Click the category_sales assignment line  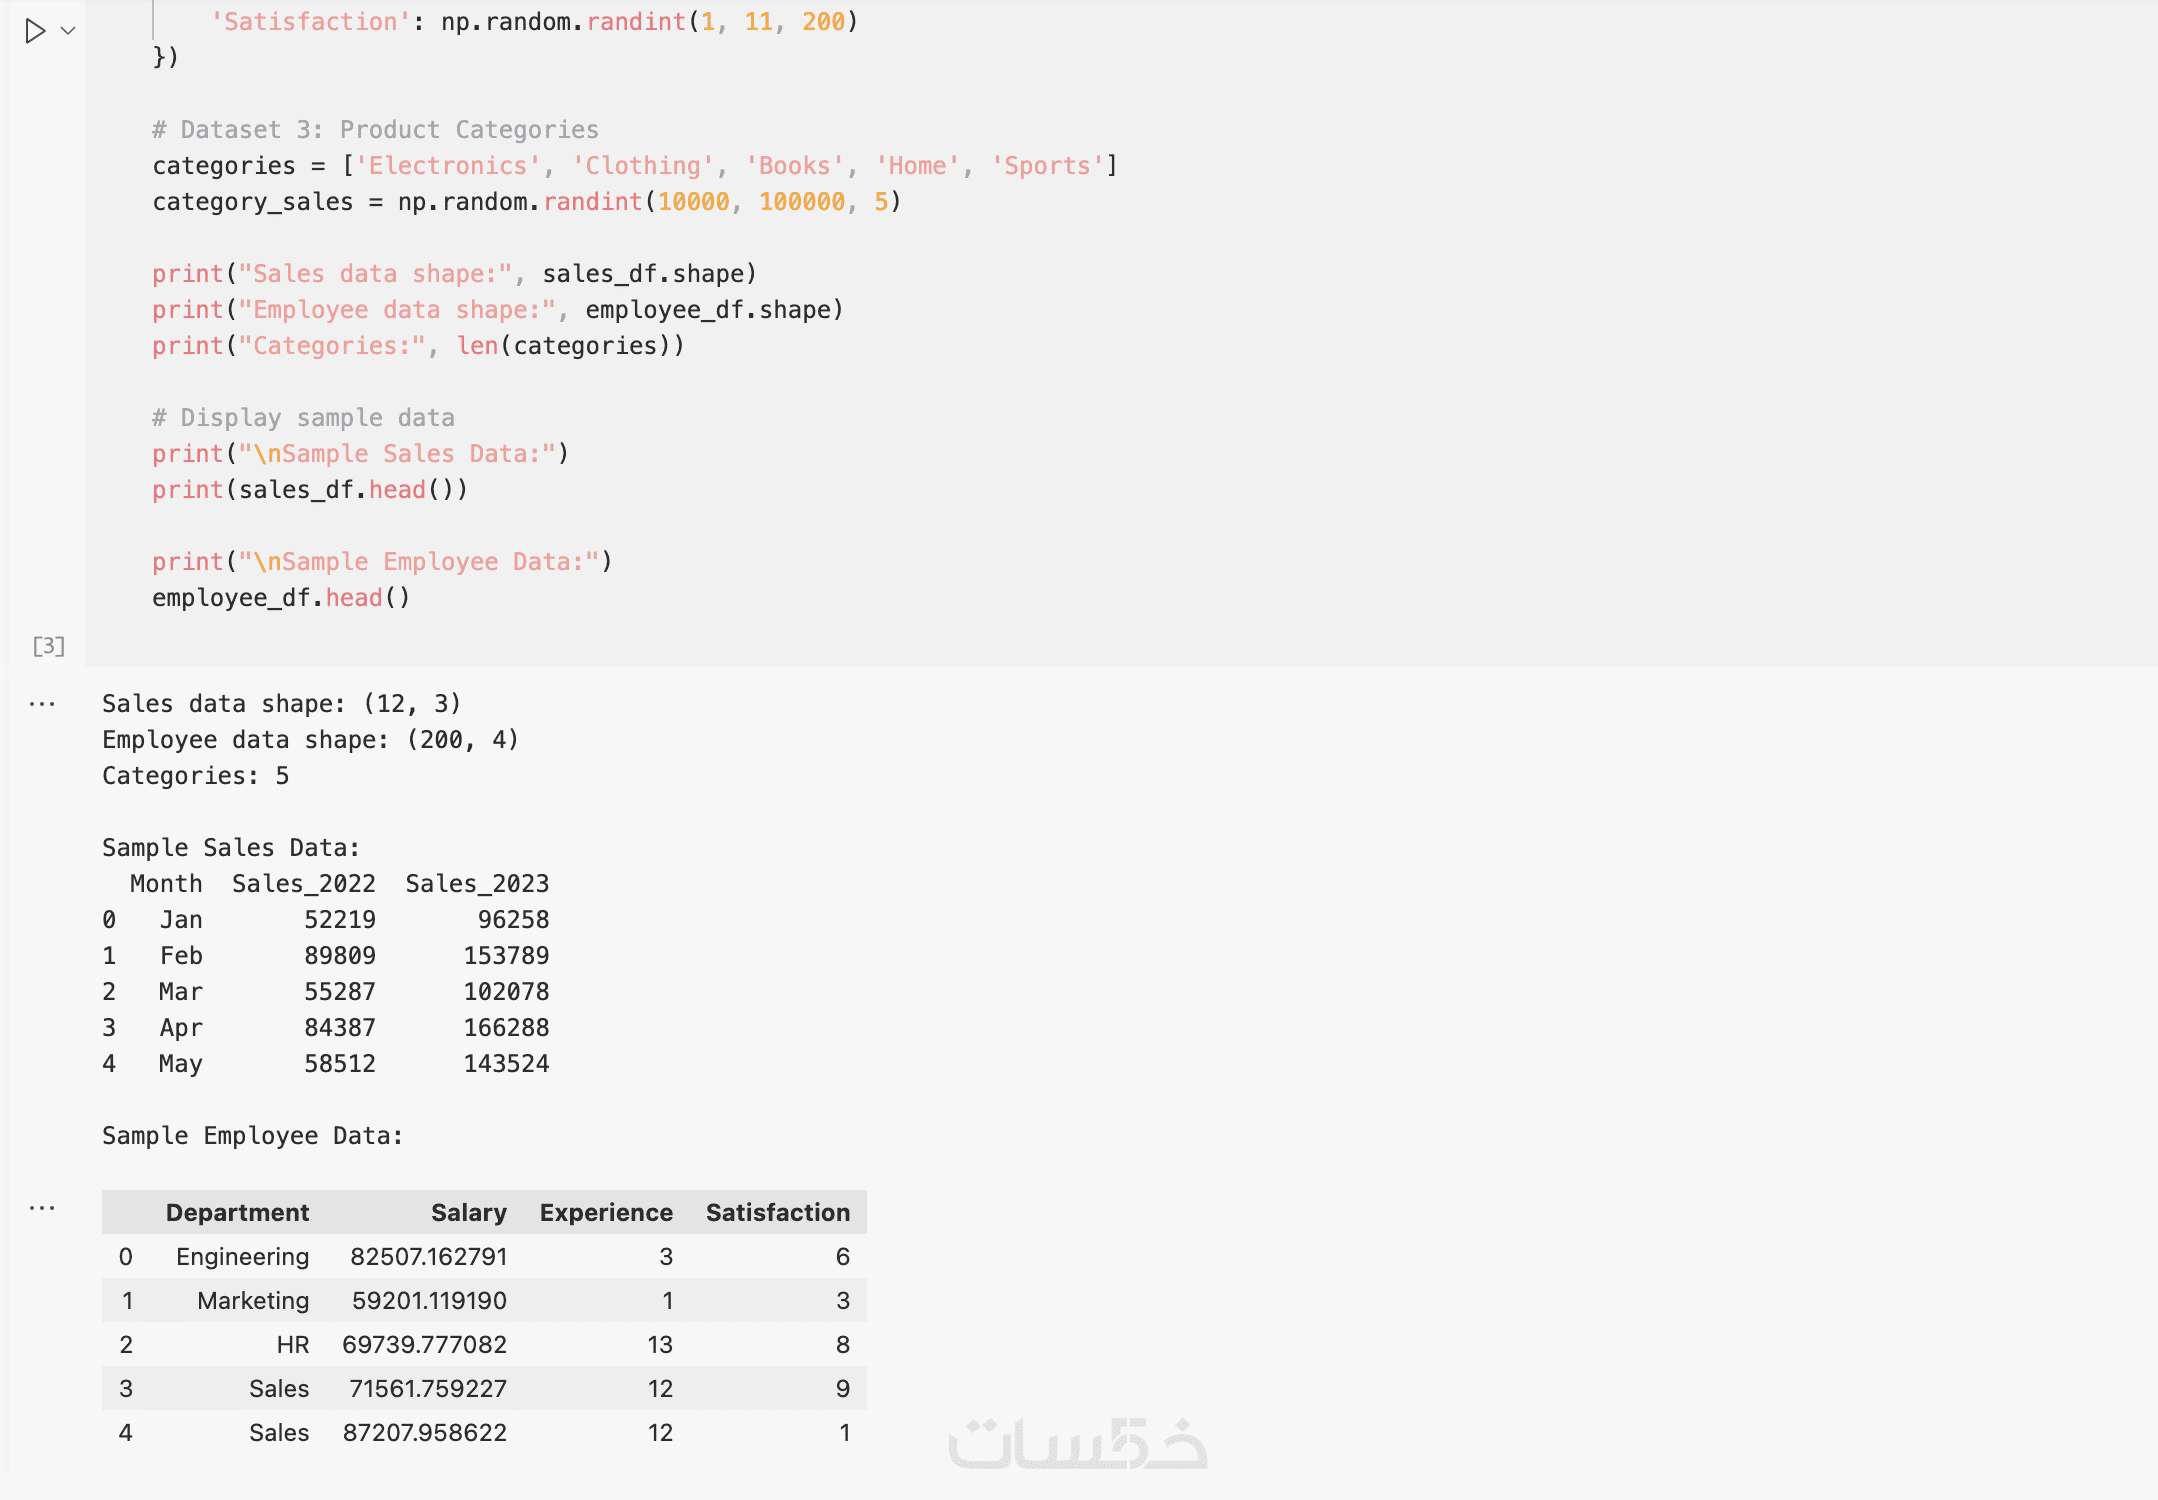pyautogui.click(x=526, y=202)
